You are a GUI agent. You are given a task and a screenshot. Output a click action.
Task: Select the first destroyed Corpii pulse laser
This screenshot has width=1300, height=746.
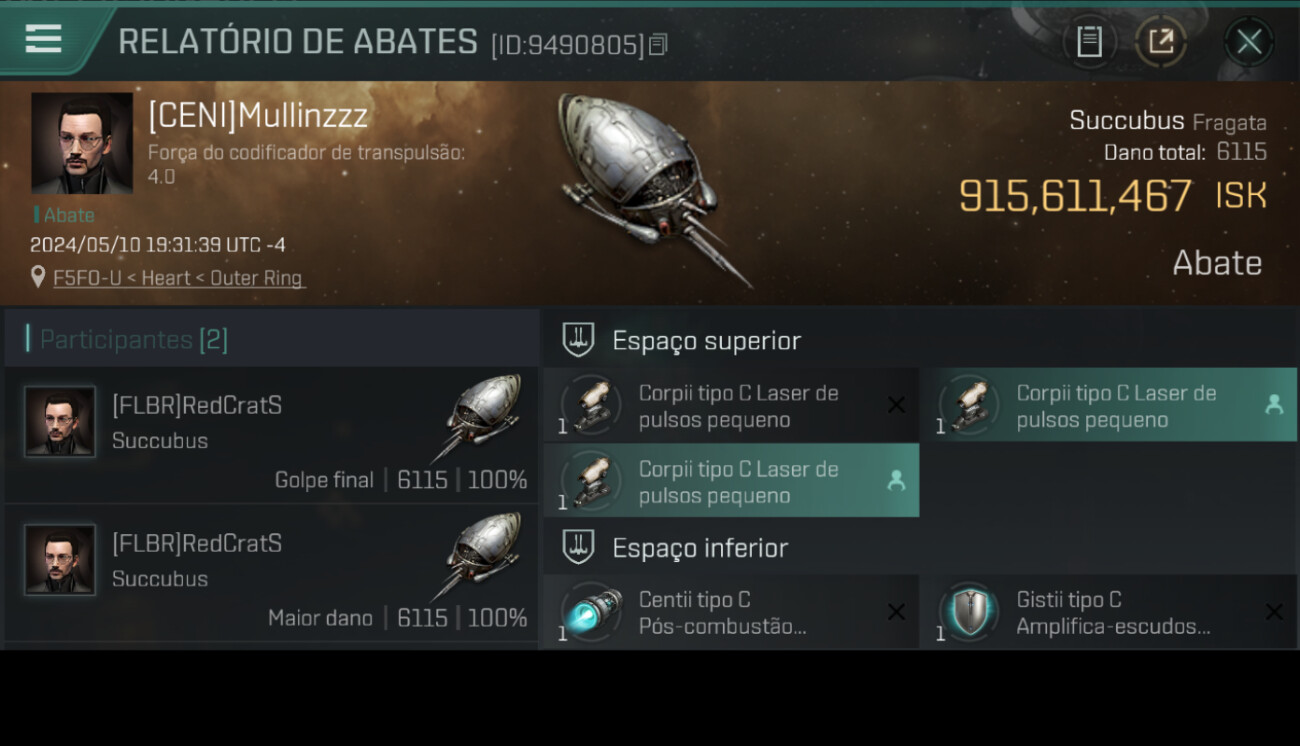(x=731, y=405)
